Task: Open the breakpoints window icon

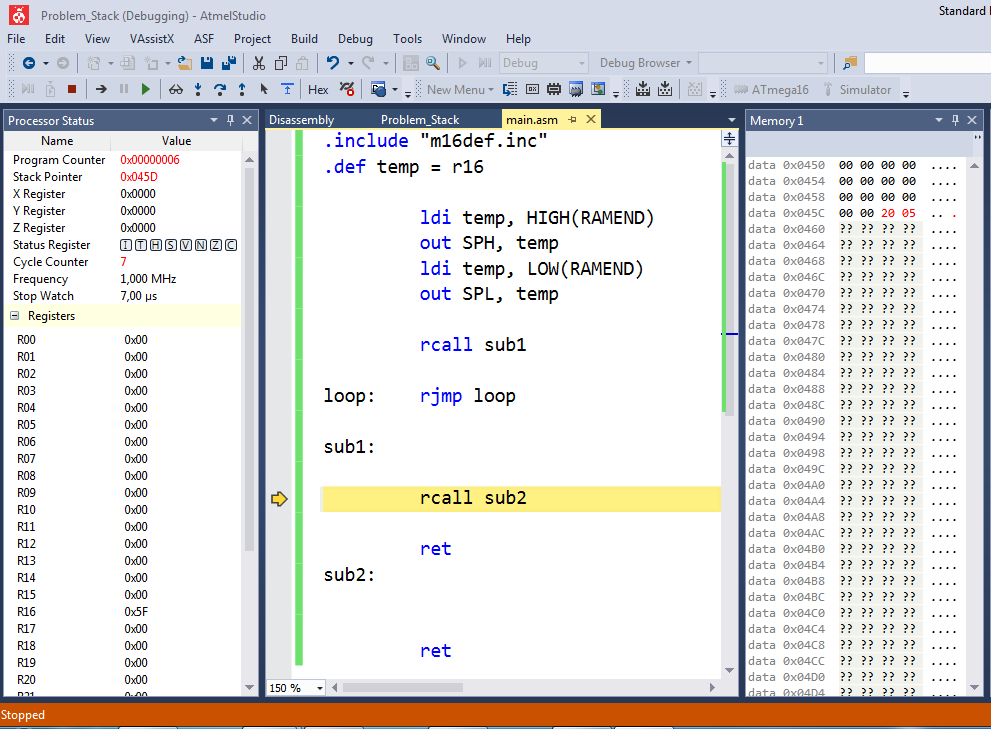Action: [x=378, y=89]
